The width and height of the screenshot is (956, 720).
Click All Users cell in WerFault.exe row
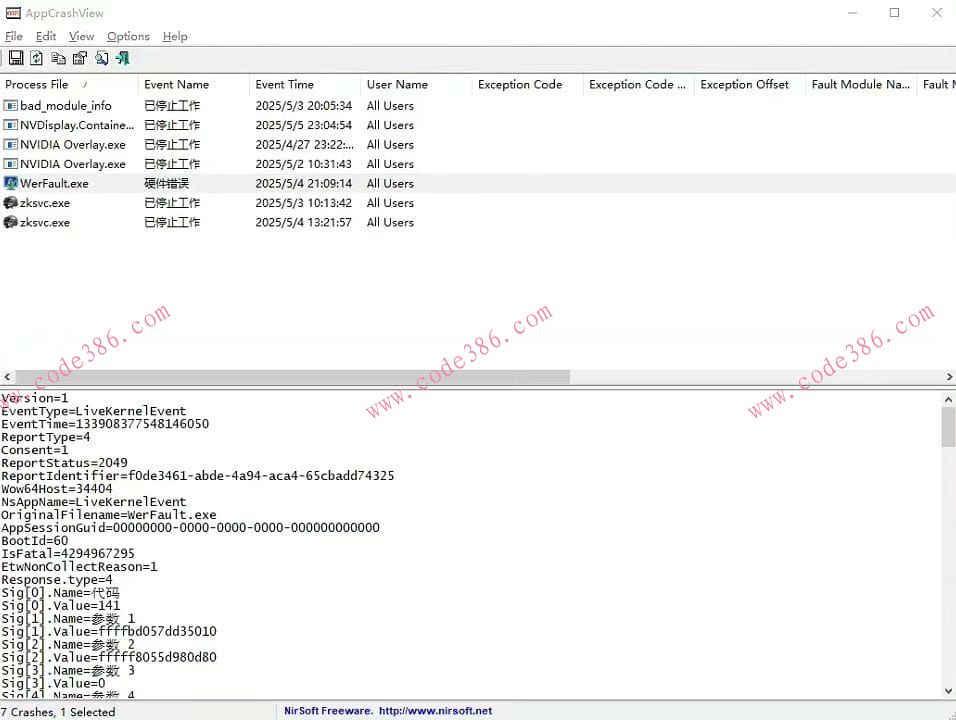pos(390,184)
